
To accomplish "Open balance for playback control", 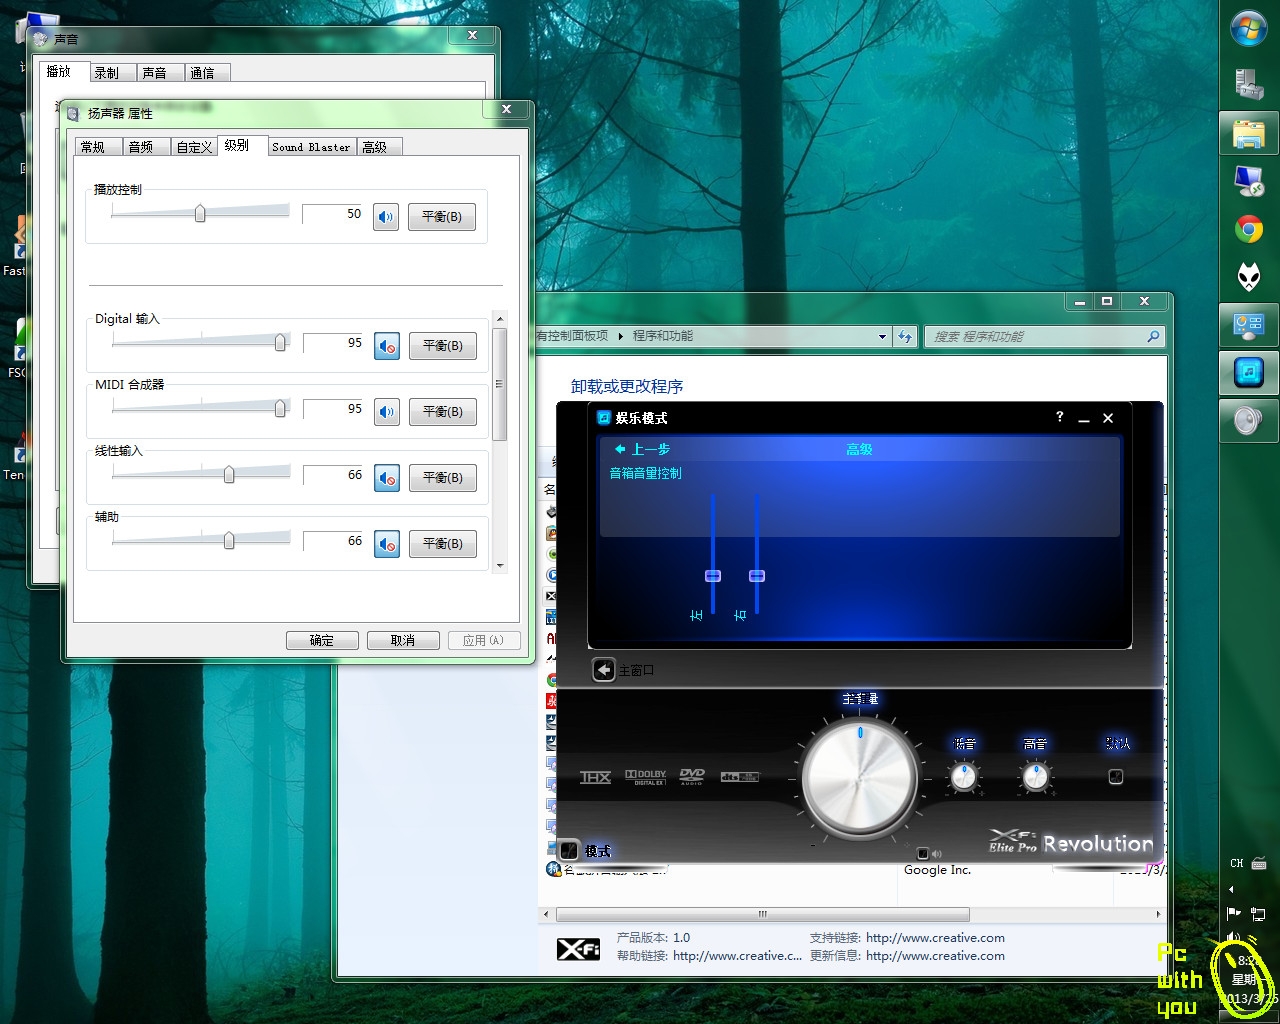I will tap(442, 216).
